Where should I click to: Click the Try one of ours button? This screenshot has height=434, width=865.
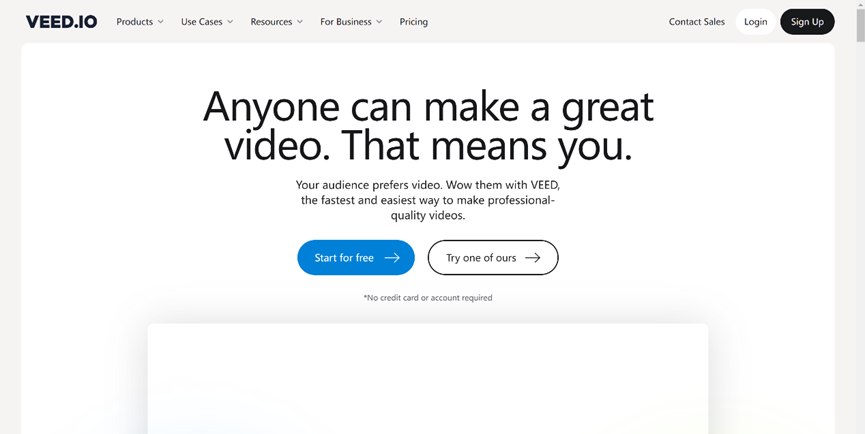coord(493,258)
